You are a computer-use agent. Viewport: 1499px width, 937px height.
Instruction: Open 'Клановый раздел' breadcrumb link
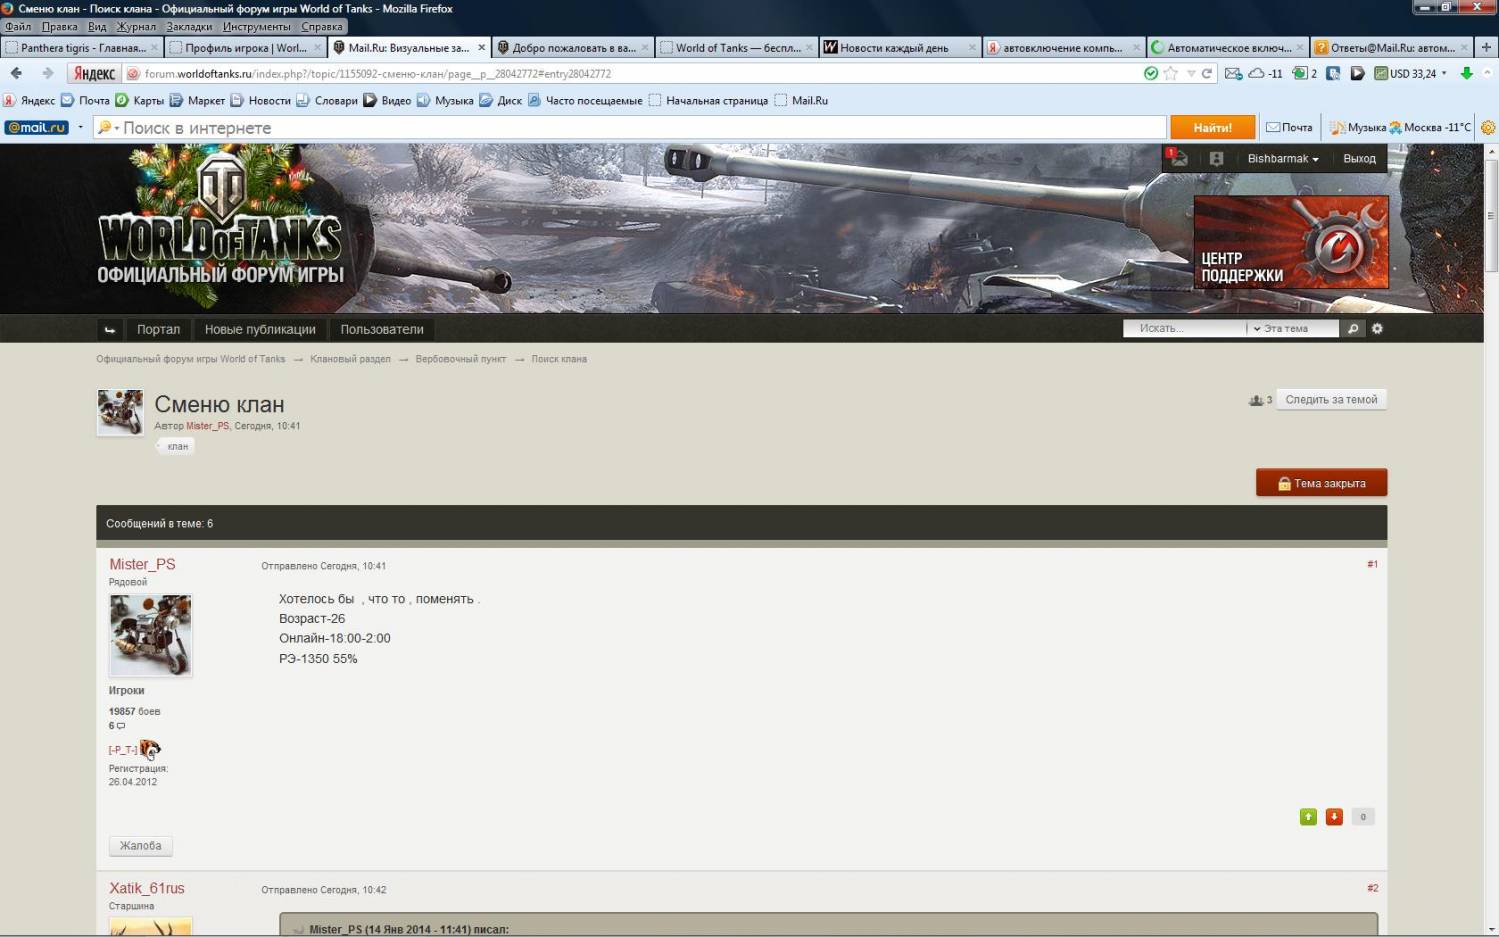pos(350,359)
